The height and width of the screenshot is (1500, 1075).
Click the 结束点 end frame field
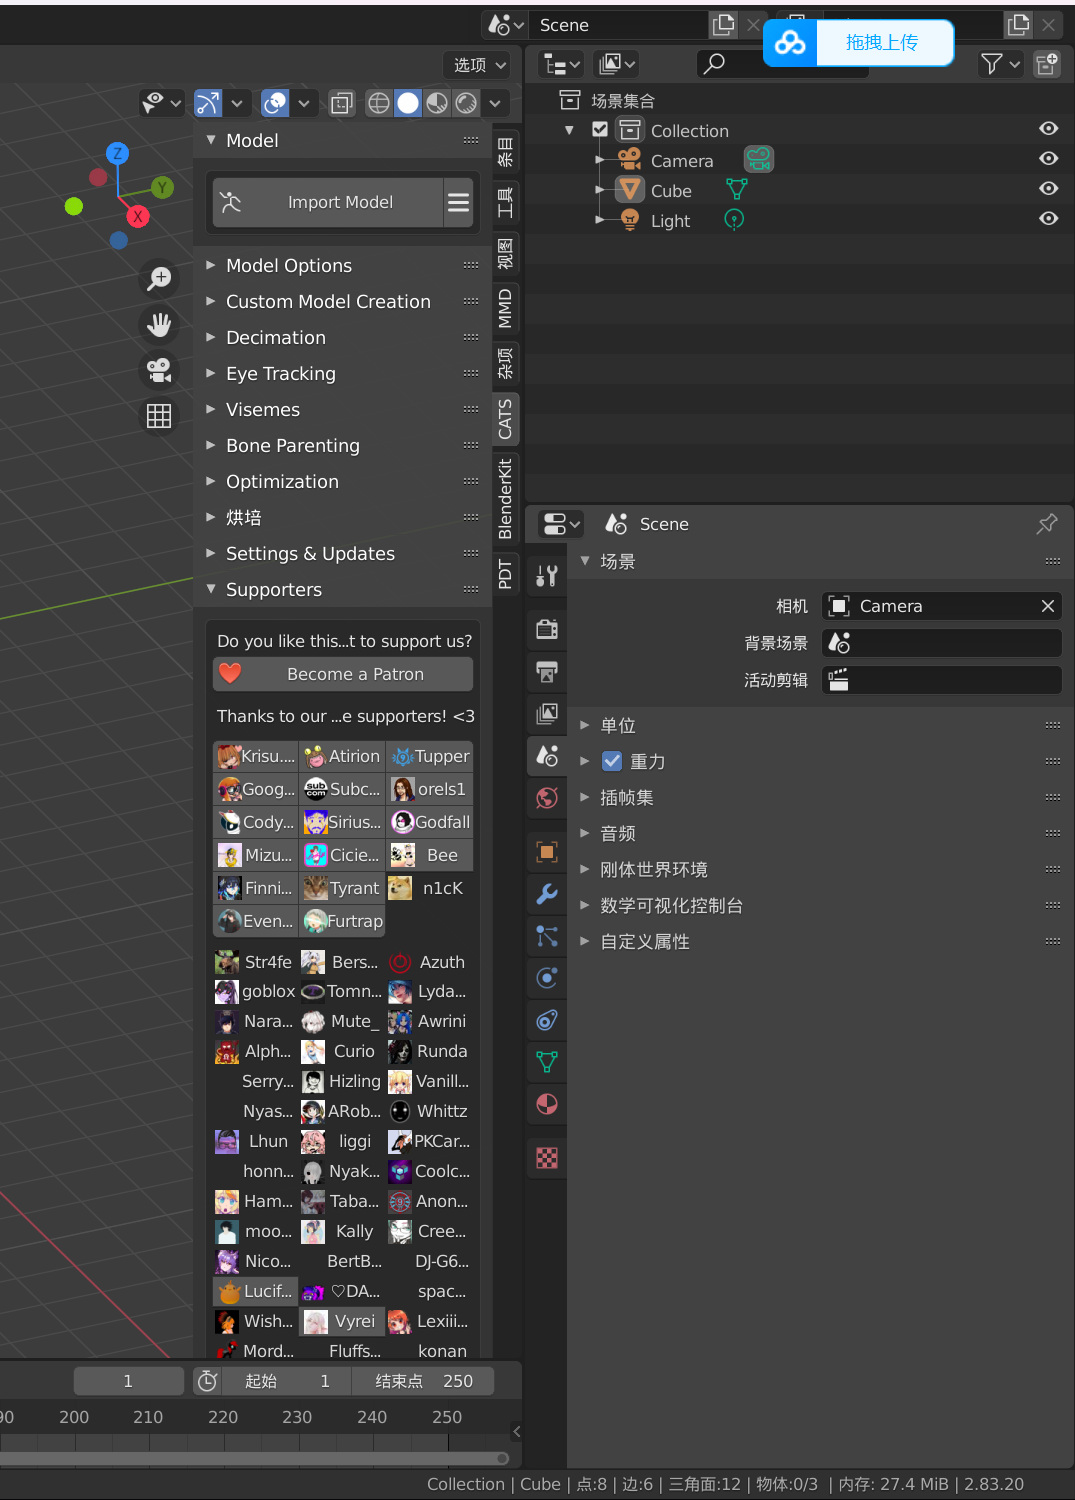424,1381
